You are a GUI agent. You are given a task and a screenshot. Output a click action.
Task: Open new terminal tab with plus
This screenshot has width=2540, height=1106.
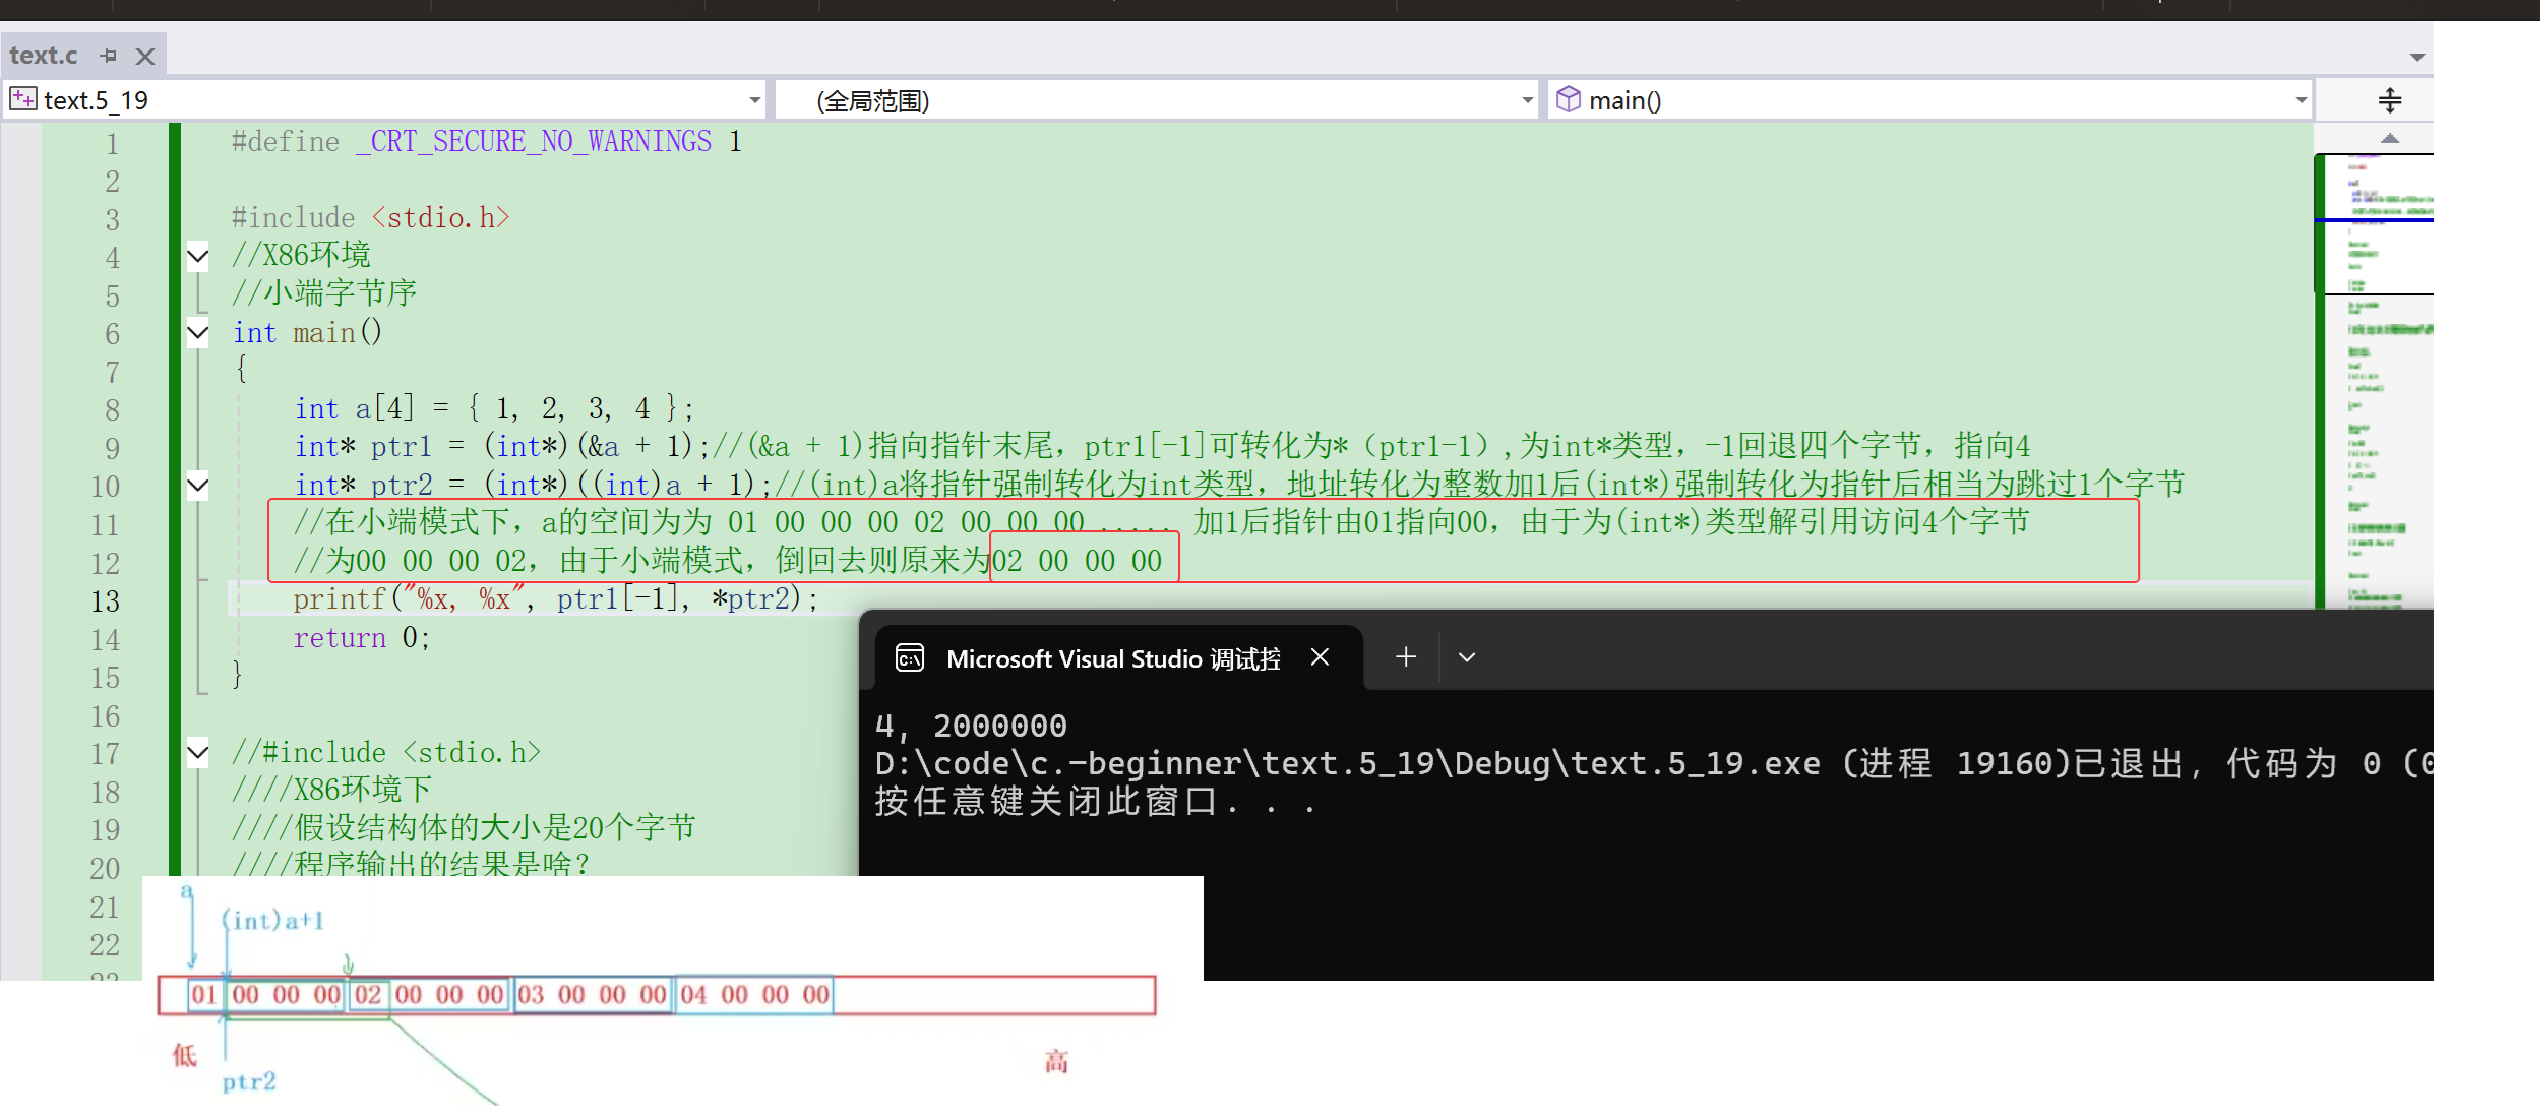click(1405, 657)
